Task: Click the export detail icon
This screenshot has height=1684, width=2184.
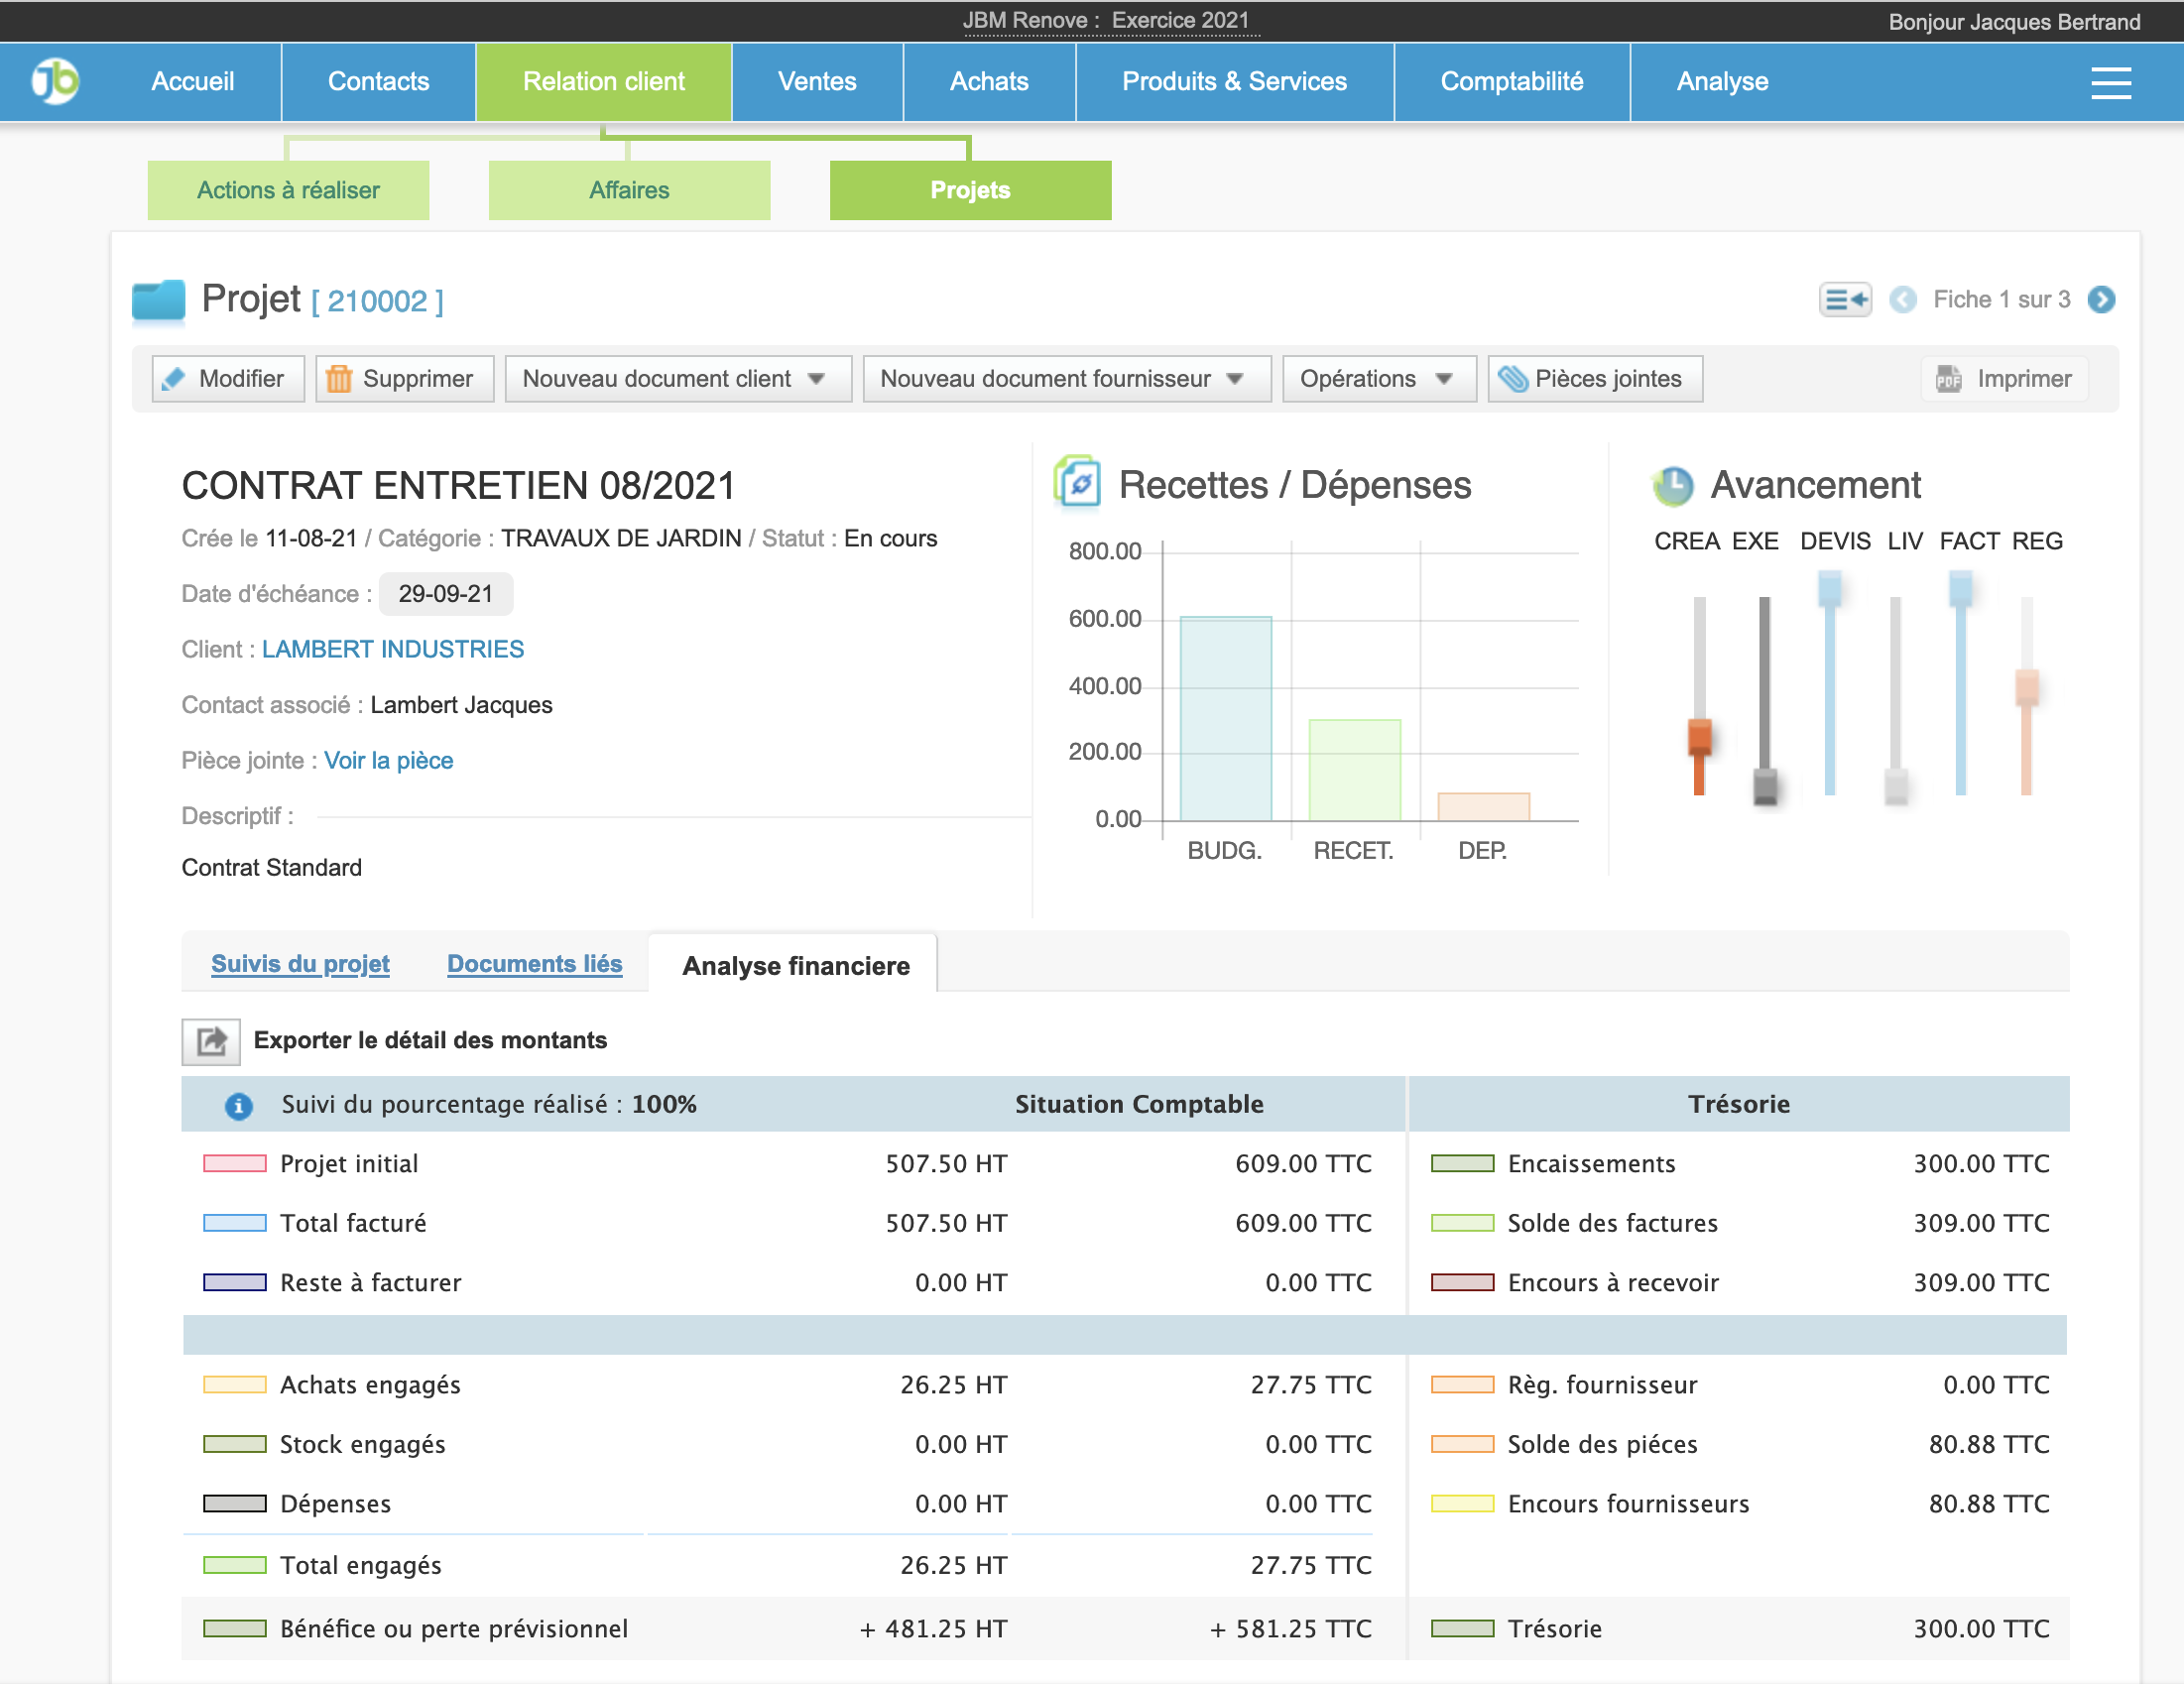Action: (x=211, y=1041)
